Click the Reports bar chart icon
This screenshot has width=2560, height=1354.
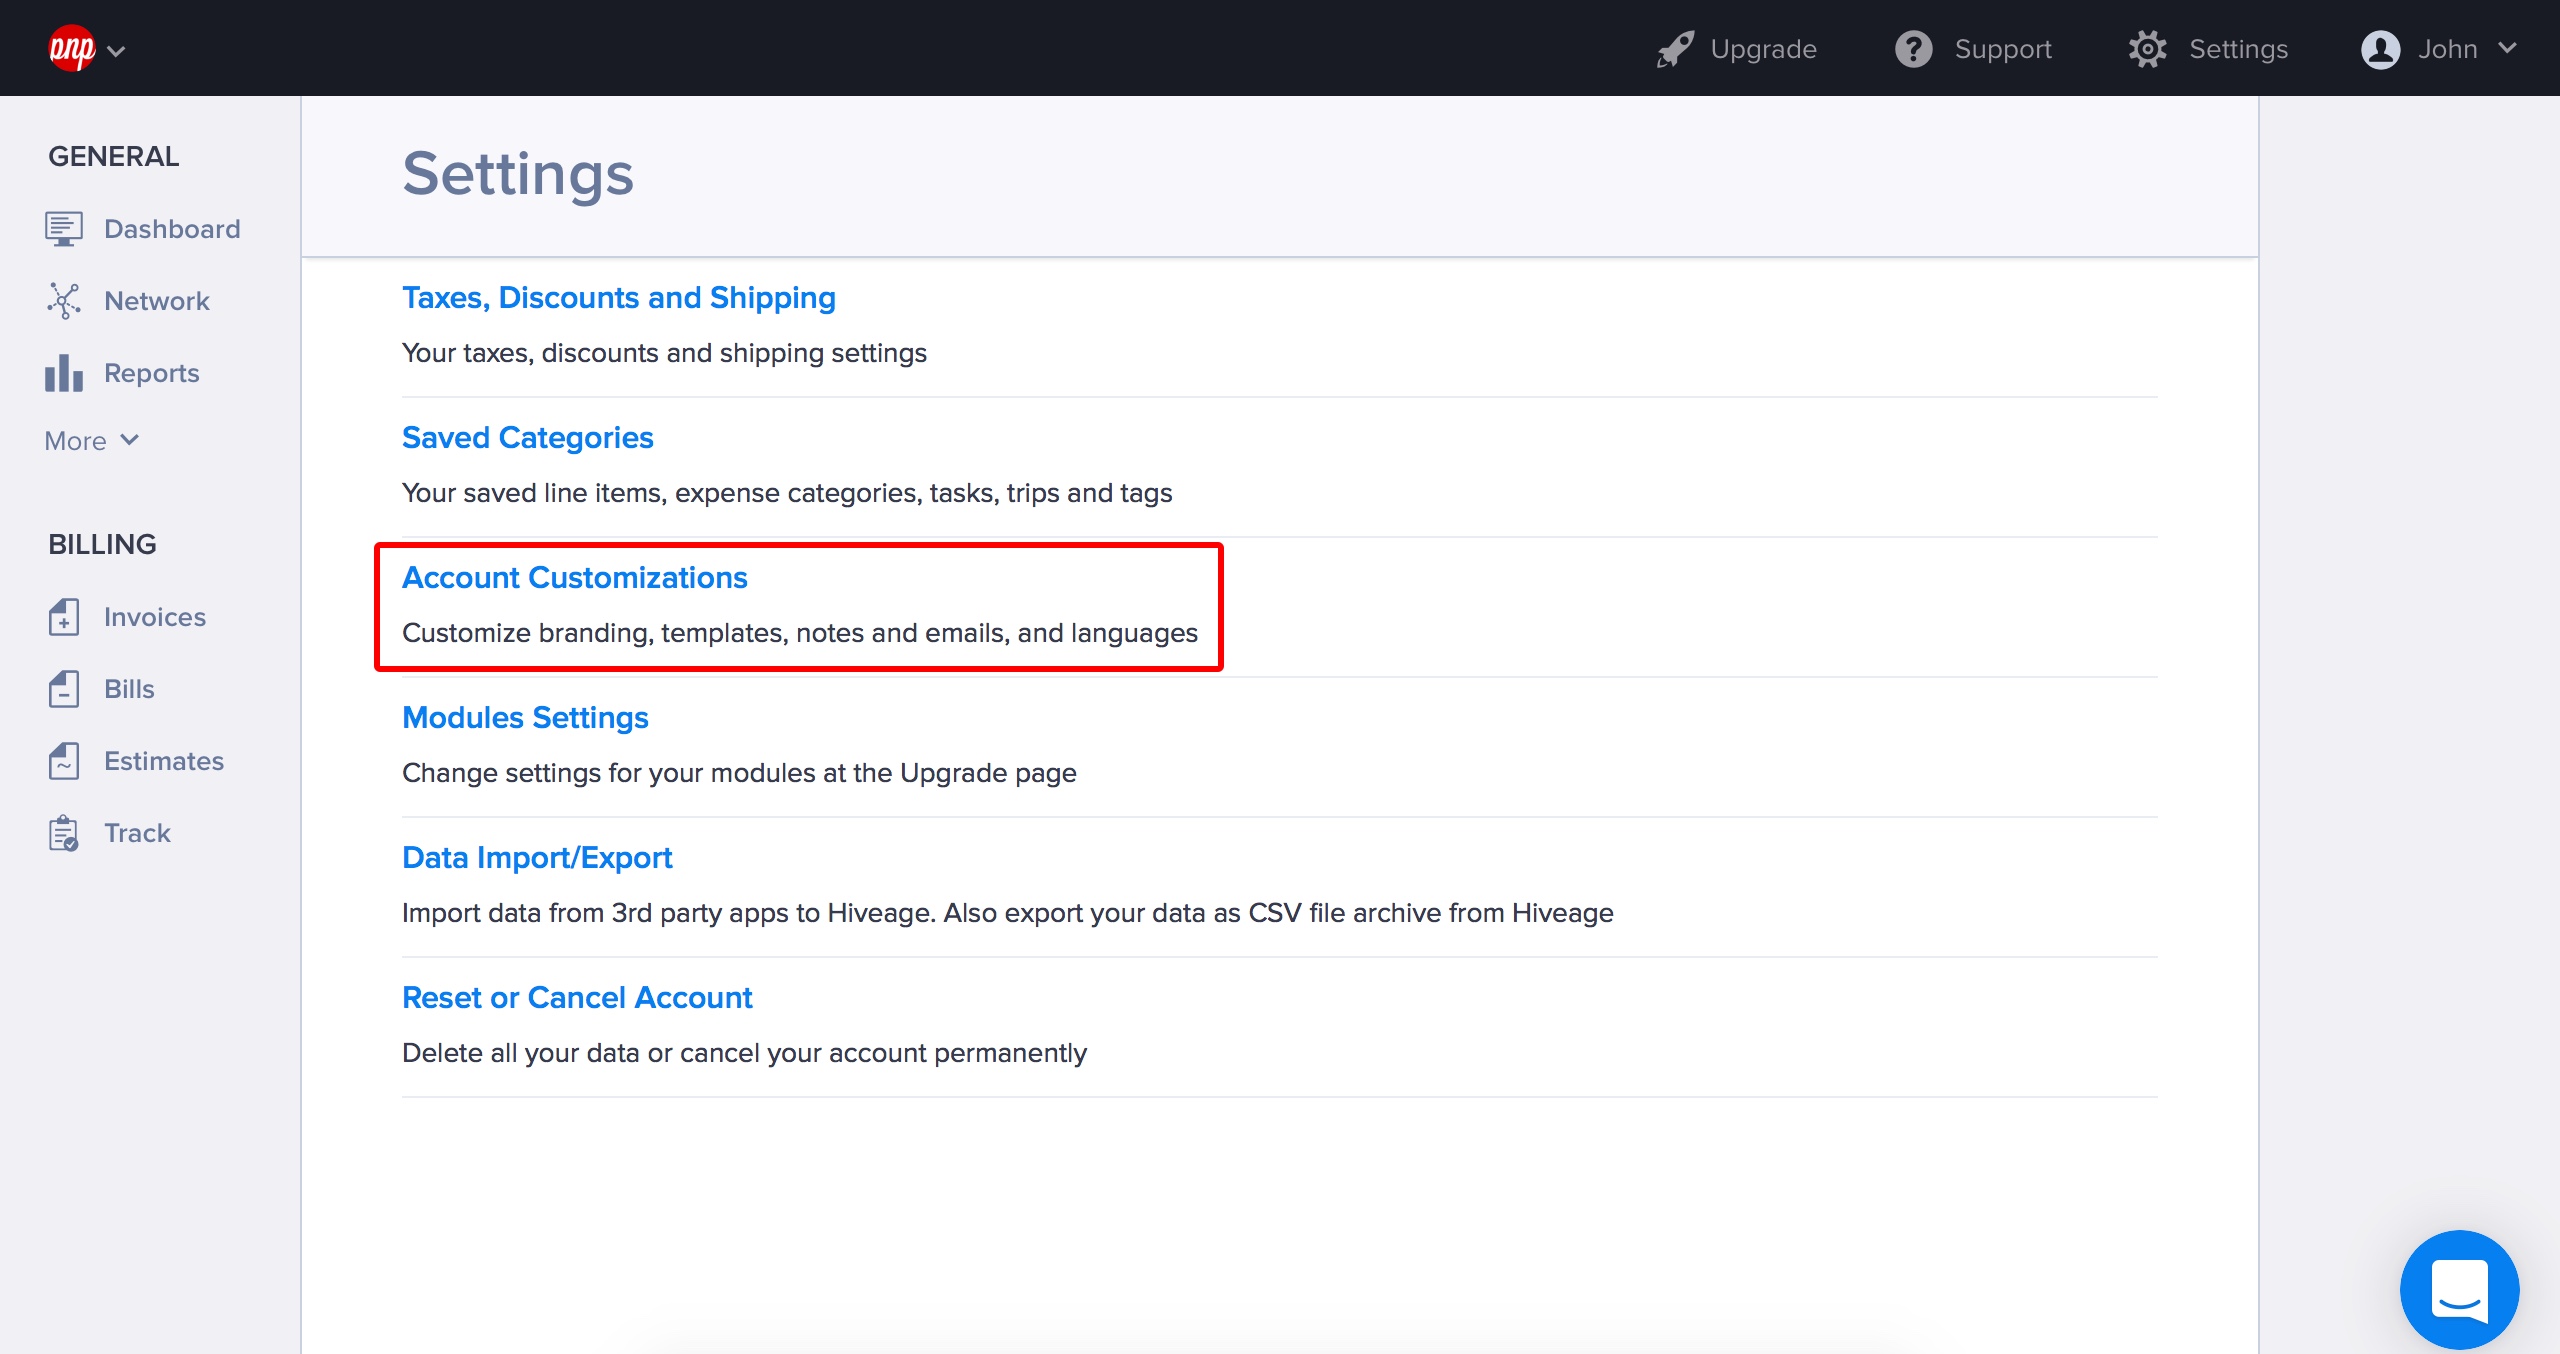63,373
